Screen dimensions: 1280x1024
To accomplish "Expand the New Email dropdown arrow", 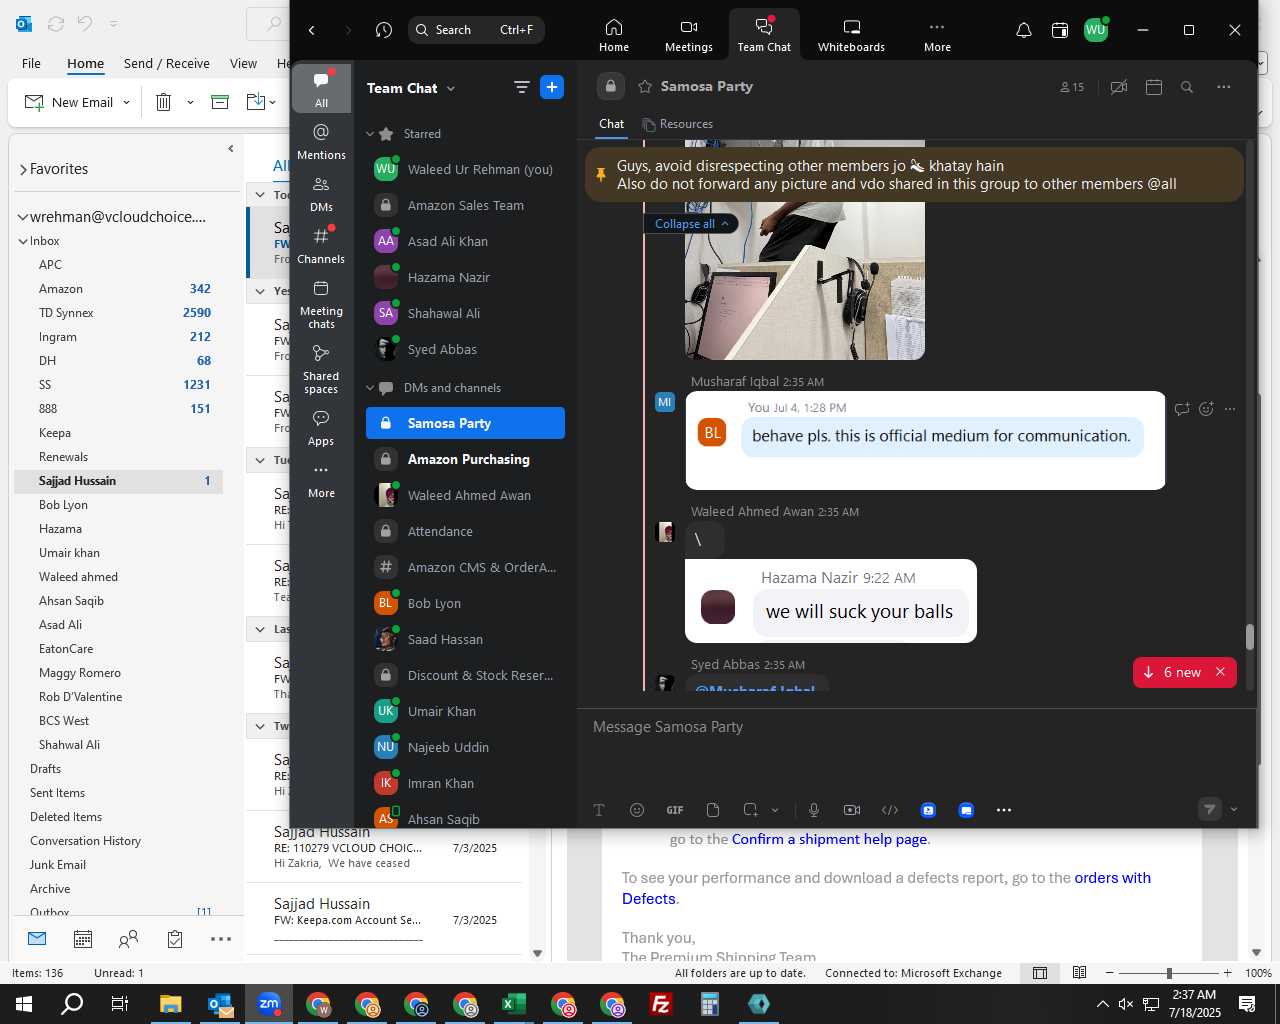I will coord(126,102).
